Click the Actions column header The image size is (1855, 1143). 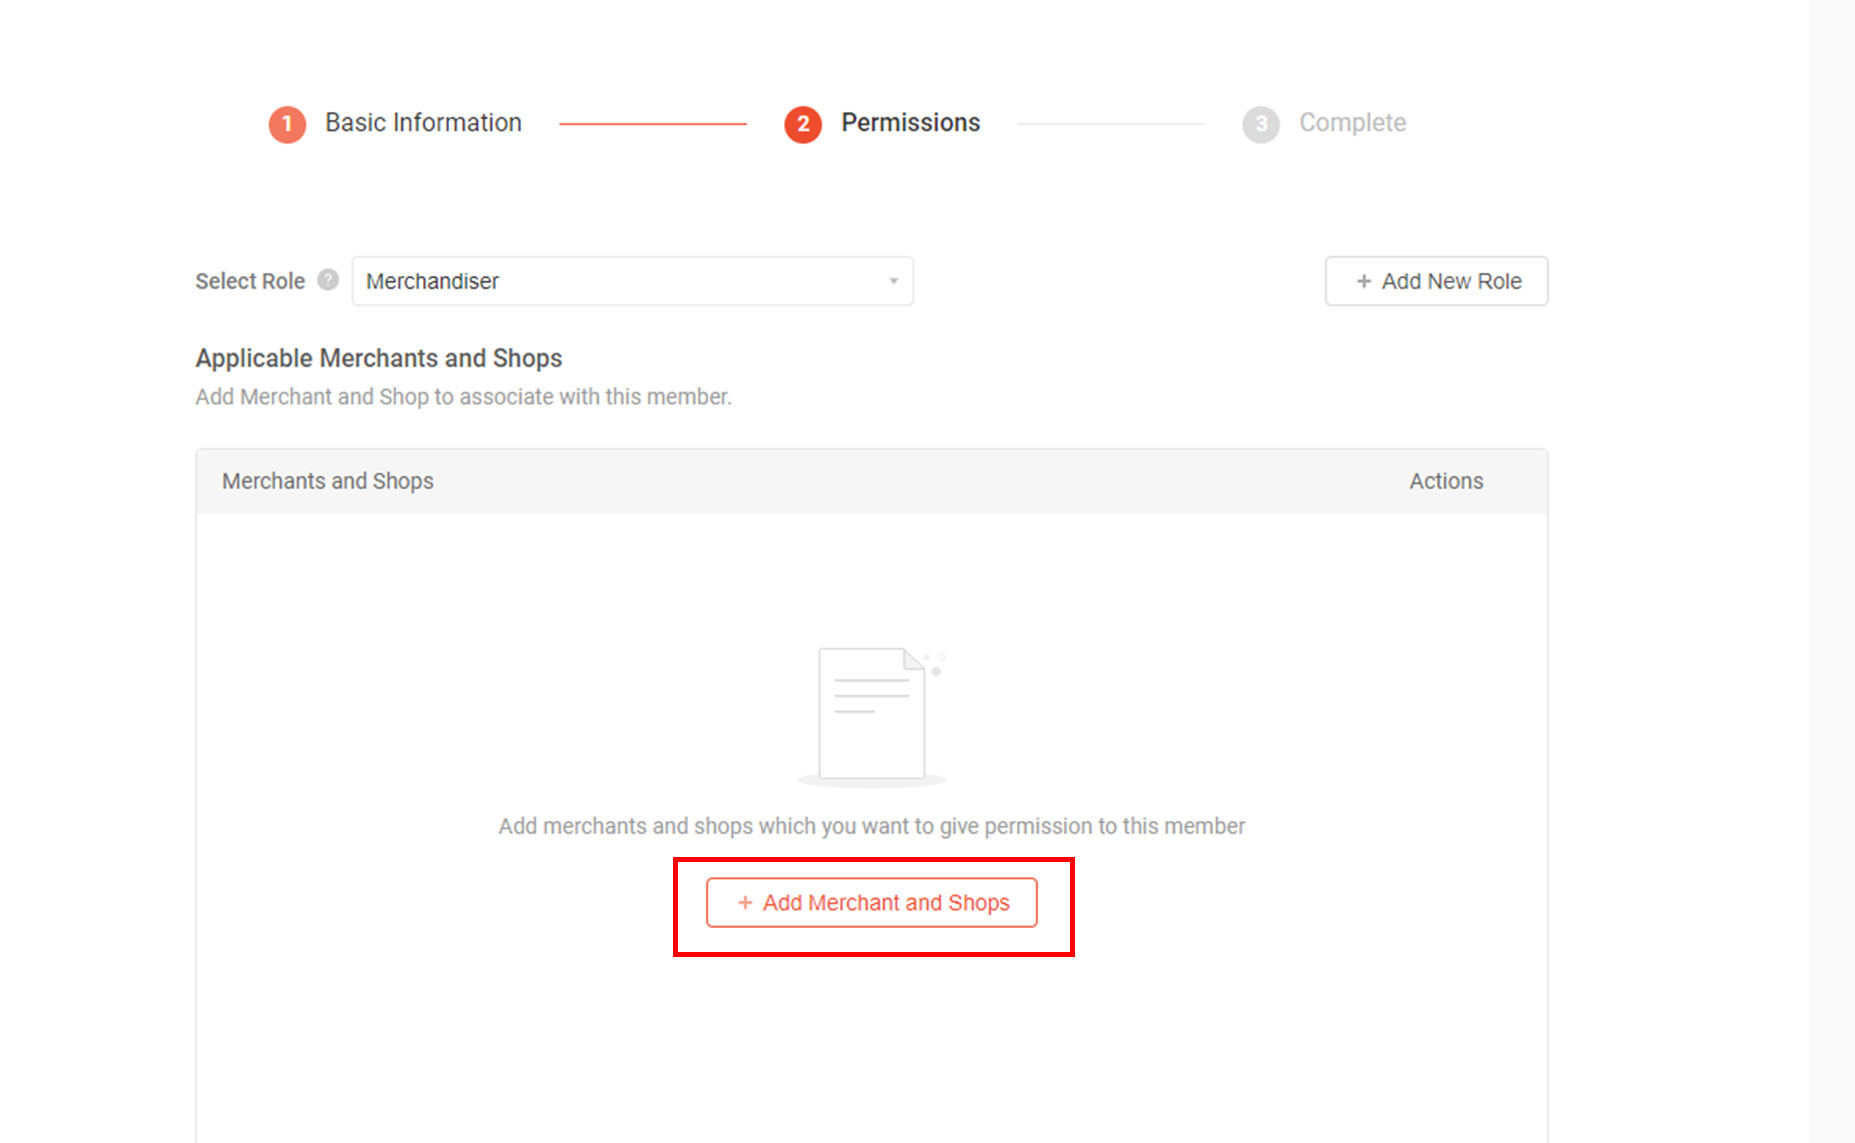coord(1446,481)
